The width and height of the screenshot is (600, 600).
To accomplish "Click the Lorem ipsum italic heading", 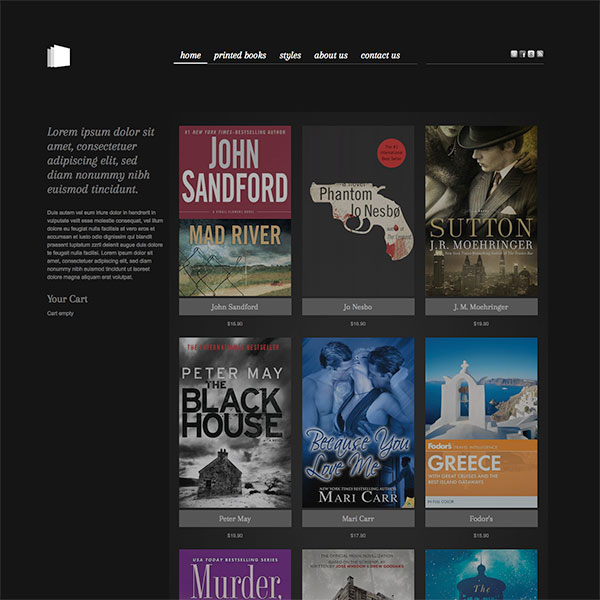I will 100,160.
